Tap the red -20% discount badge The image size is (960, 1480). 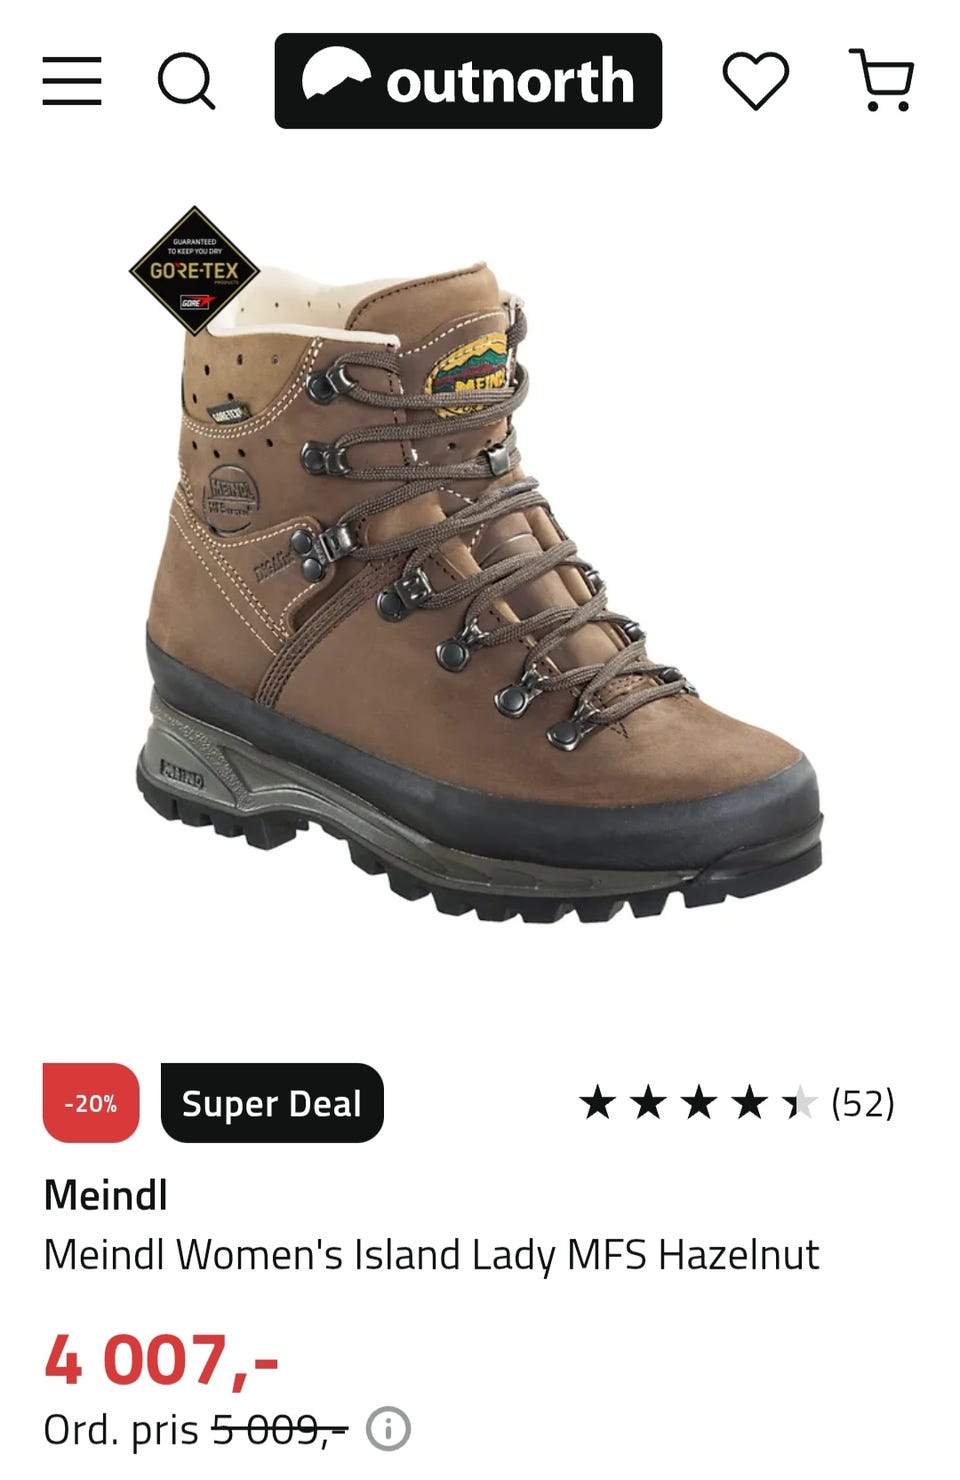tap(91, 1103)
